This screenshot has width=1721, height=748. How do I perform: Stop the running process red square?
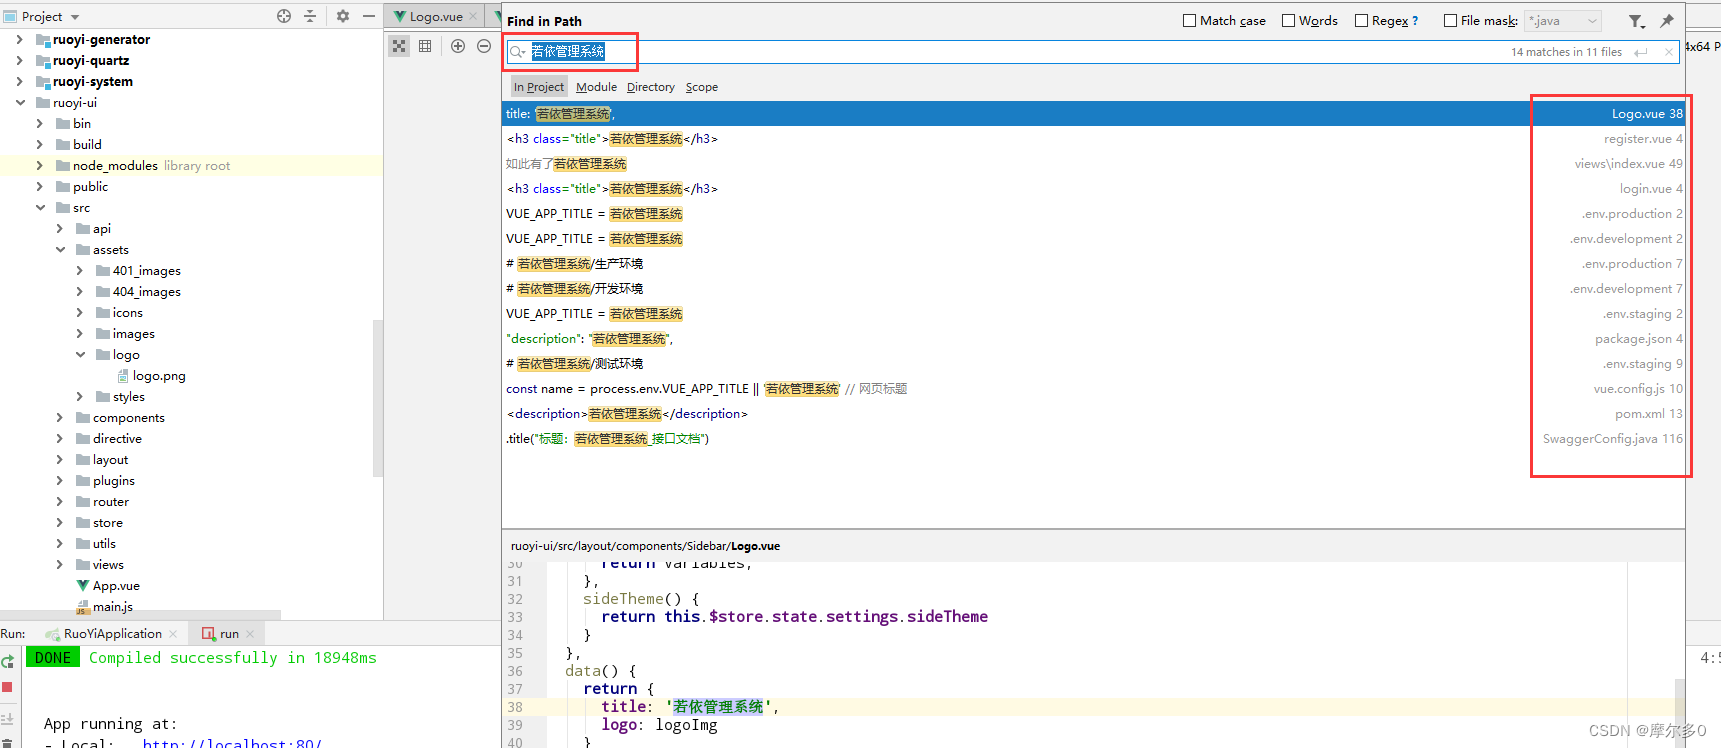pos(7,687)
